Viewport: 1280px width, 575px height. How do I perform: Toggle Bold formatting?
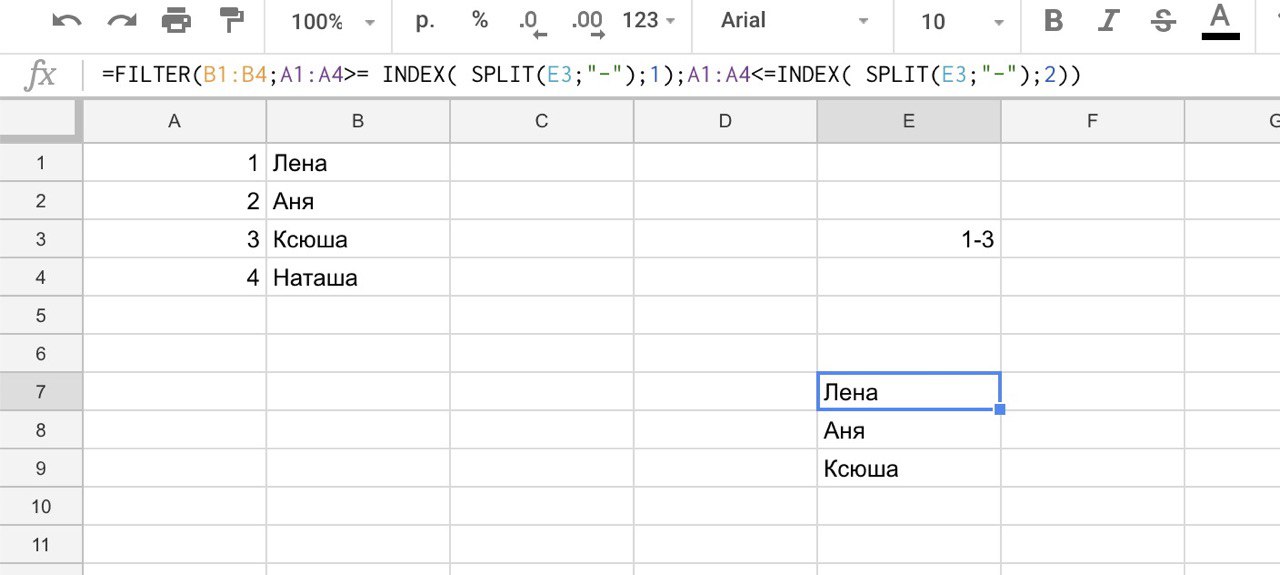(1052, 21)
